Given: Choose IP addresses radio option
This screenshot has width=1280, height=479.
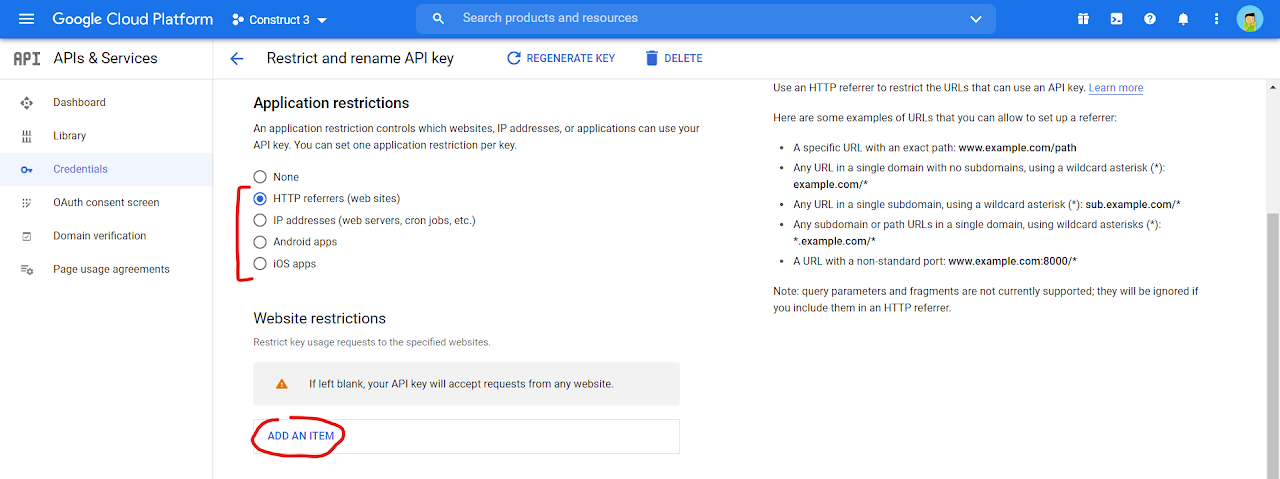Looking at the screenshot, I should (260, 220).
